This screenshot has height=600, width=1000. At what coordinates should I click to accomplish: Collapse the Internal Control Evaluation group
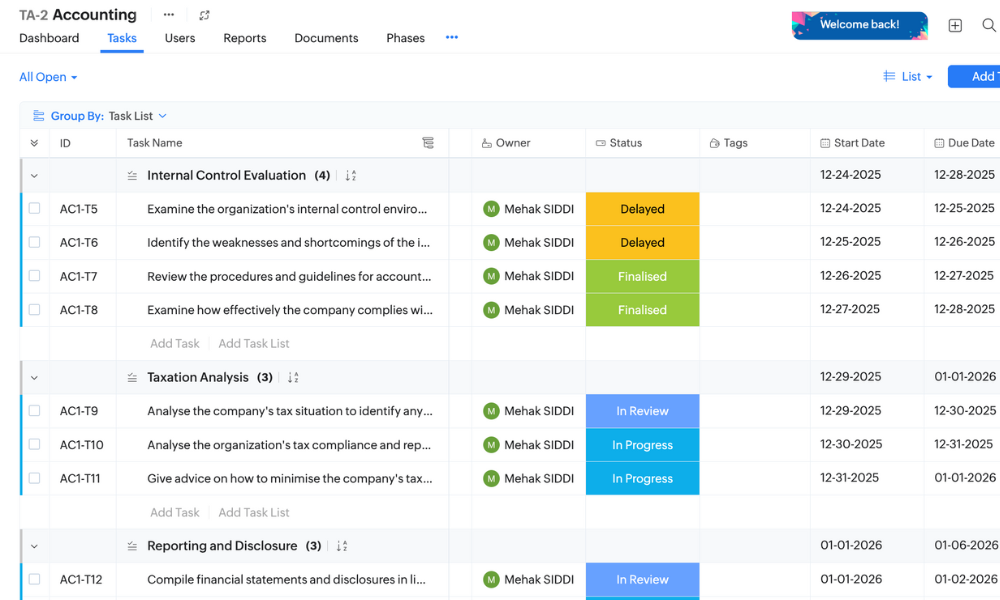click(x=34, y=176)
